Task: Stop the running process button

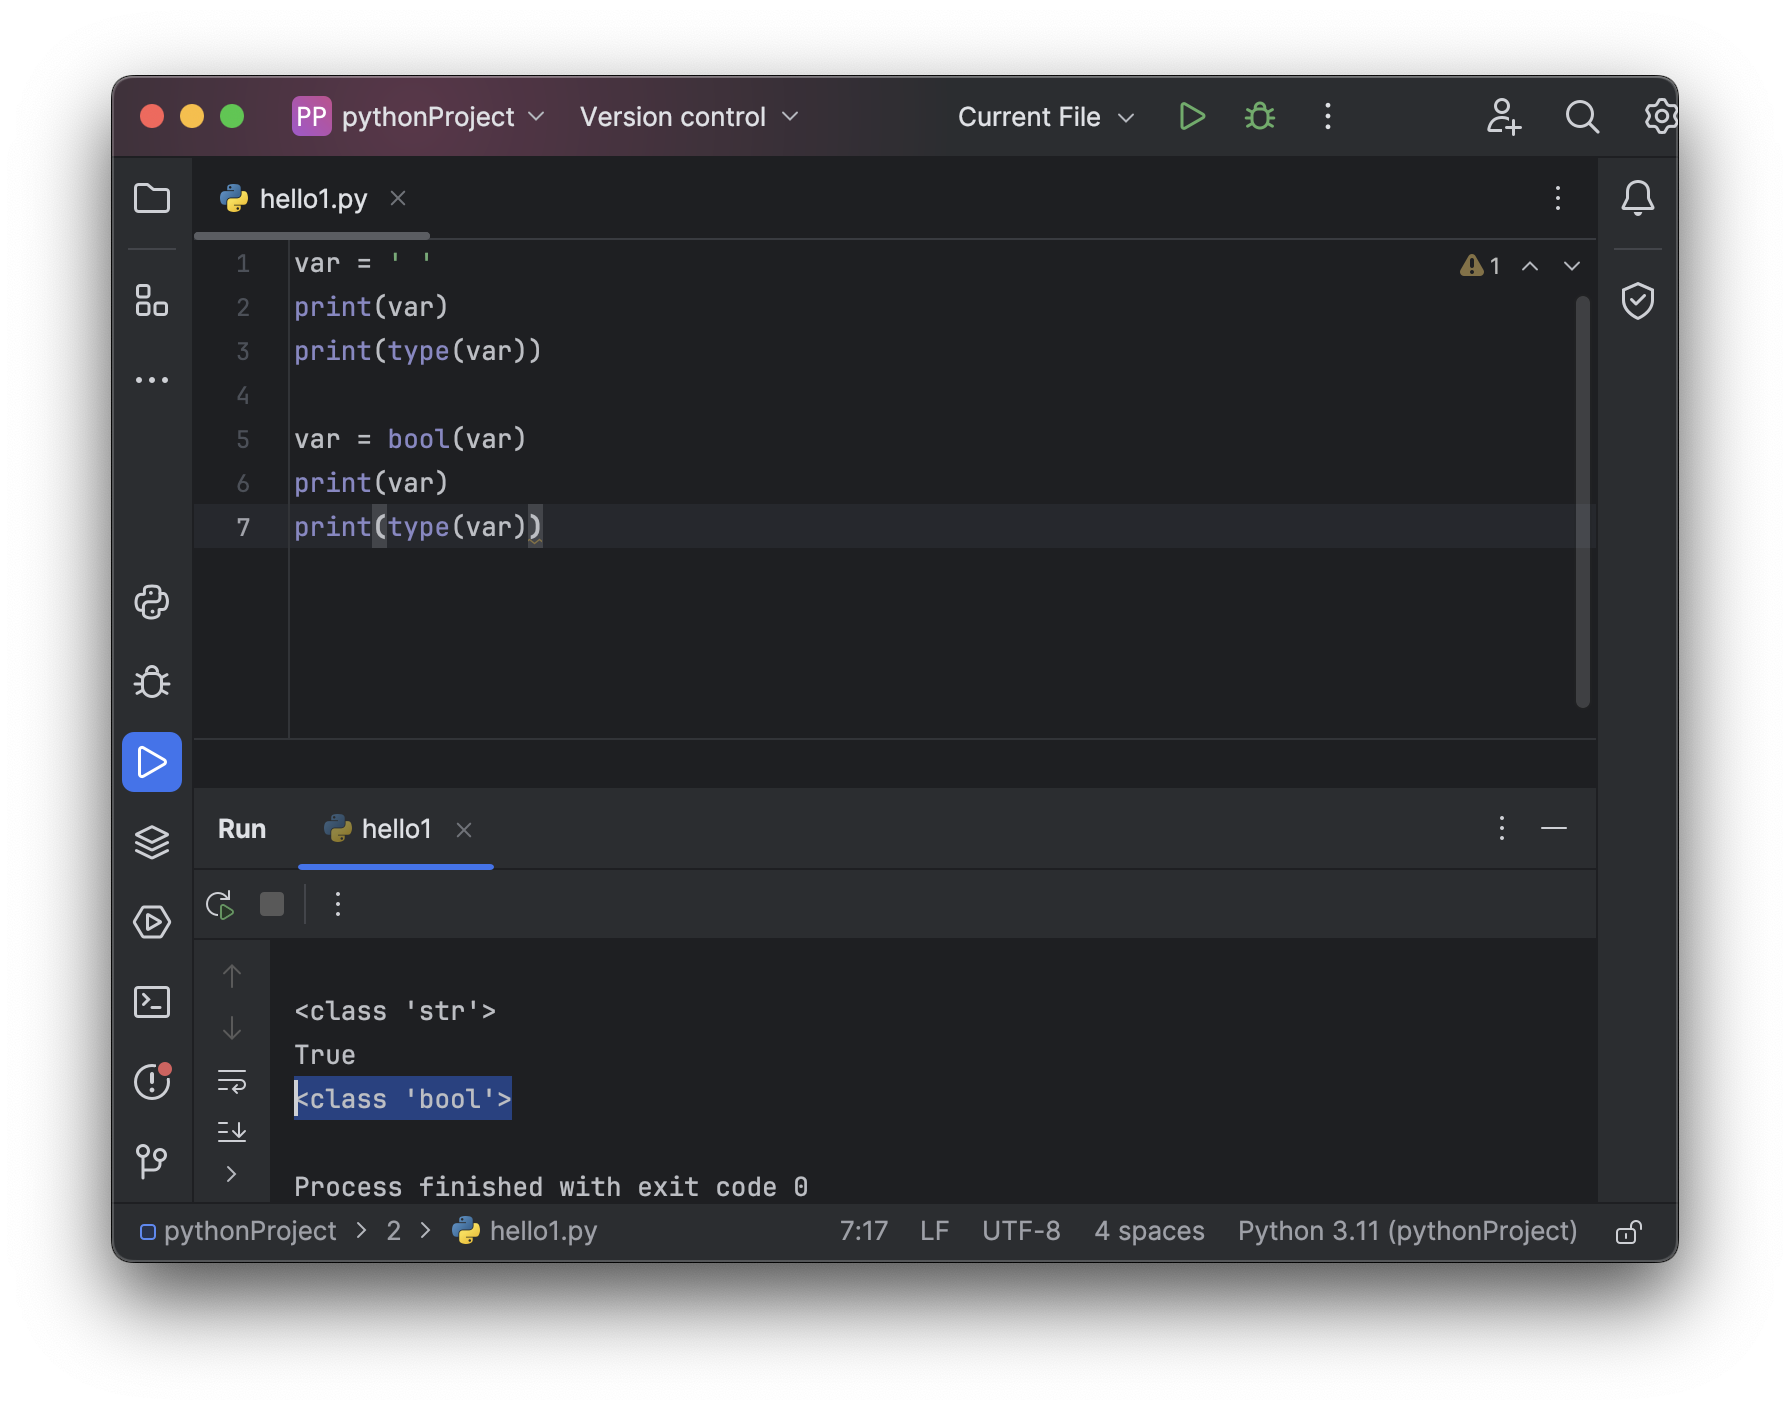Action: point(272,905)
